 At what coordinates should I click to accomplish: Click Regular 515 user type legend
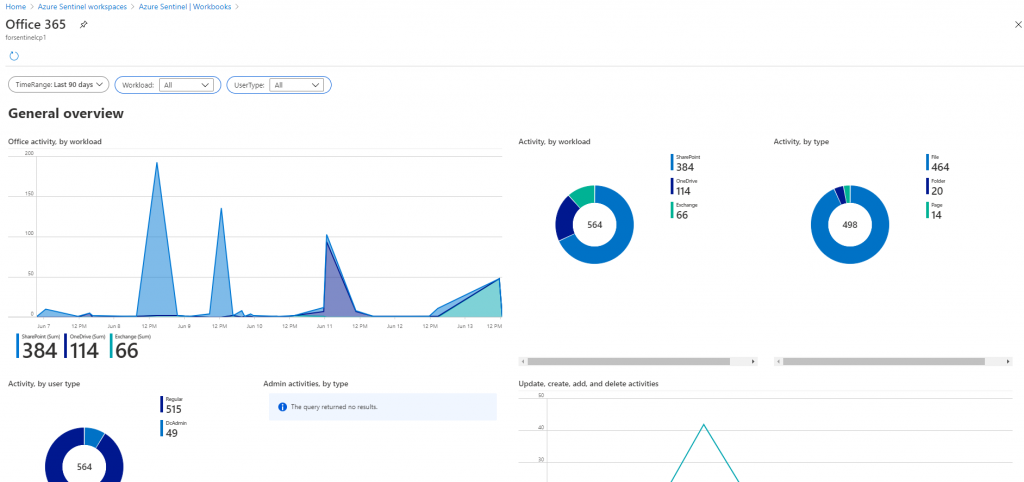pyautogui.click(x=171, y=404)
